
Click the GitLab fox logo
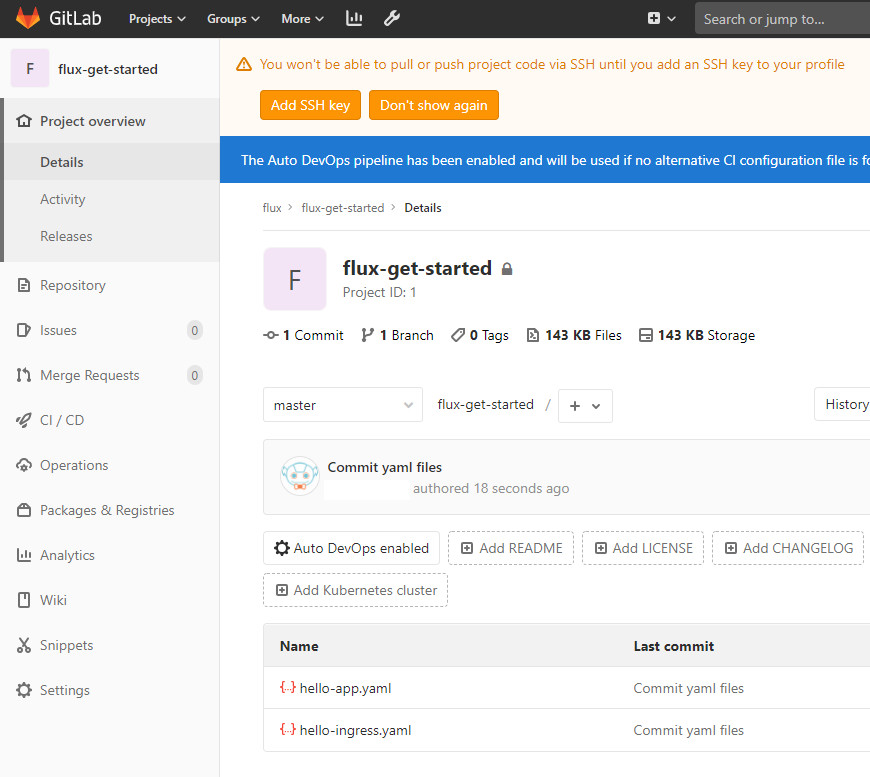[28, 18]
